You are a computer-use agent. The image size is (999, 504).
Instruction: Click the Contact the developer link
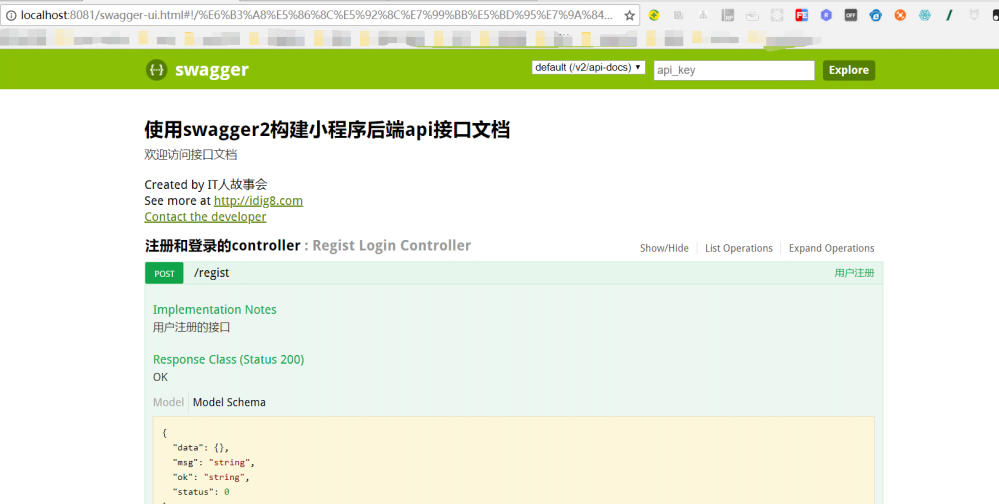pos(205,217)
